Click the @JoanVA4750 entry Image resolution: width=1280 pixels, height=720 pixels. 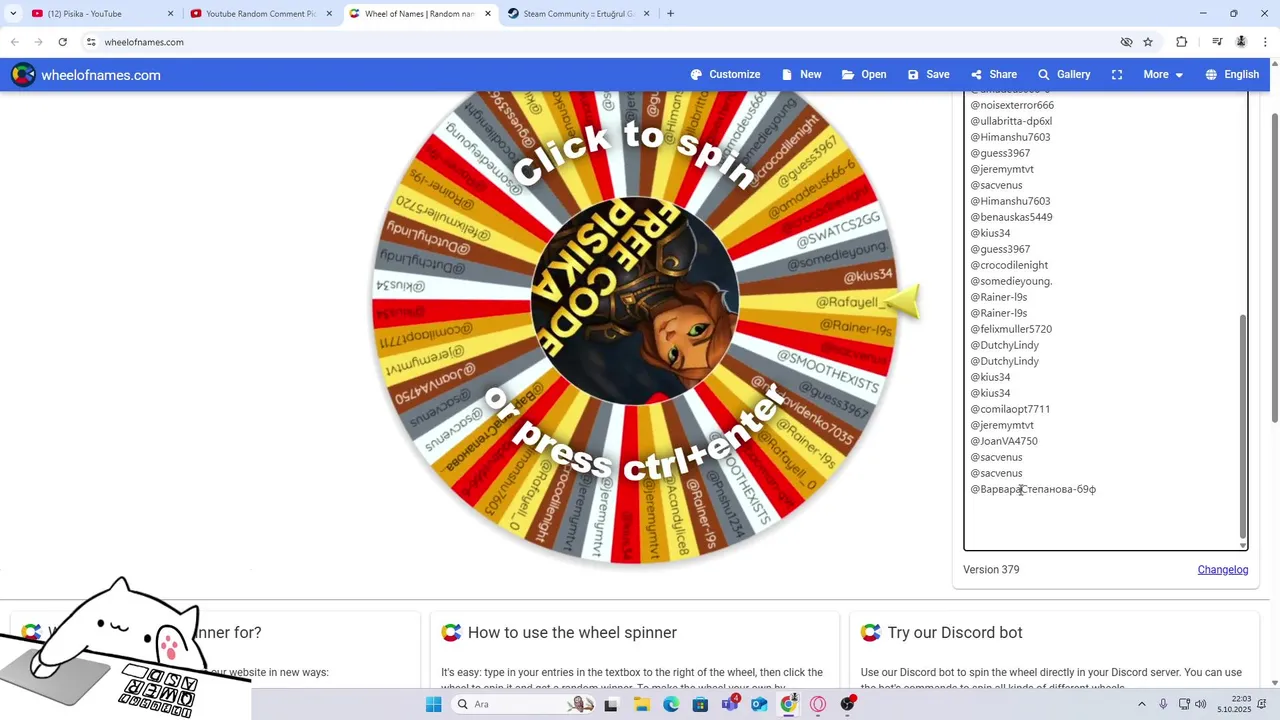click(1004, 441)
